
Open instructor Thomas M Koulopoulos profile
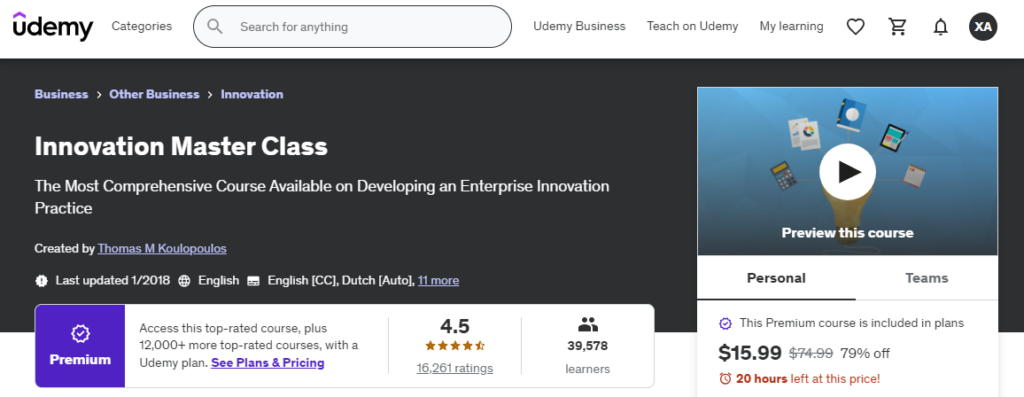click(x=162, y=249)
